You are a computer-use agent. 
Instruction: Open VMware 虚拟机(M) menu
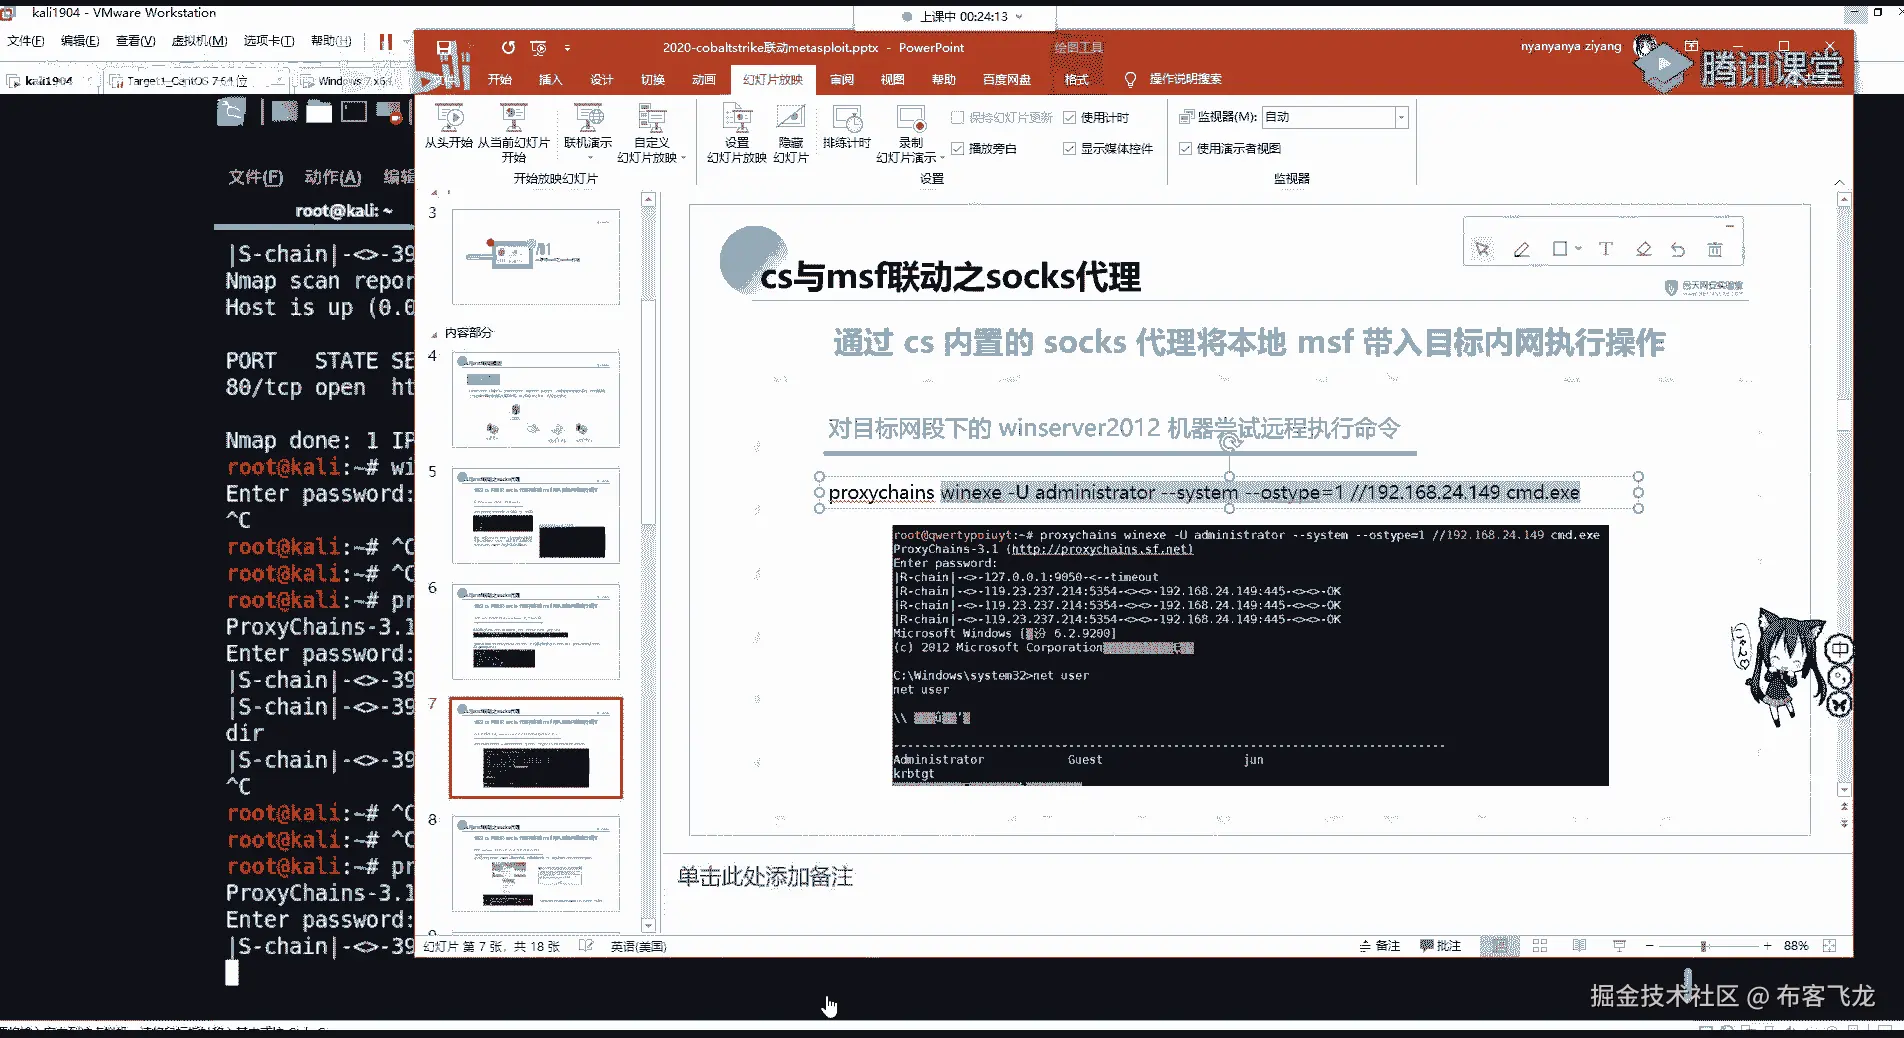199,41
